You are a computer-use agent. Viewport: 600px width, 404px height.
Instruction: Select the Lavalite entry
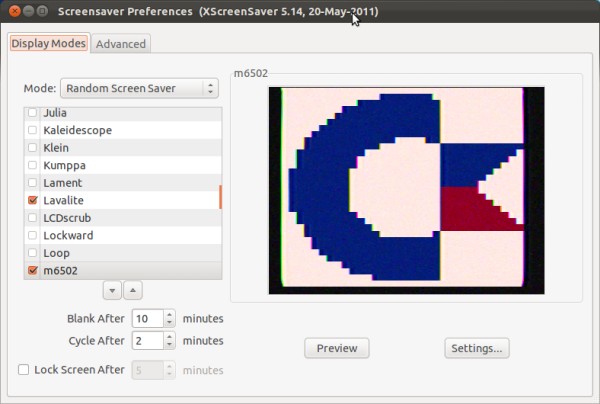coord(122,200)
